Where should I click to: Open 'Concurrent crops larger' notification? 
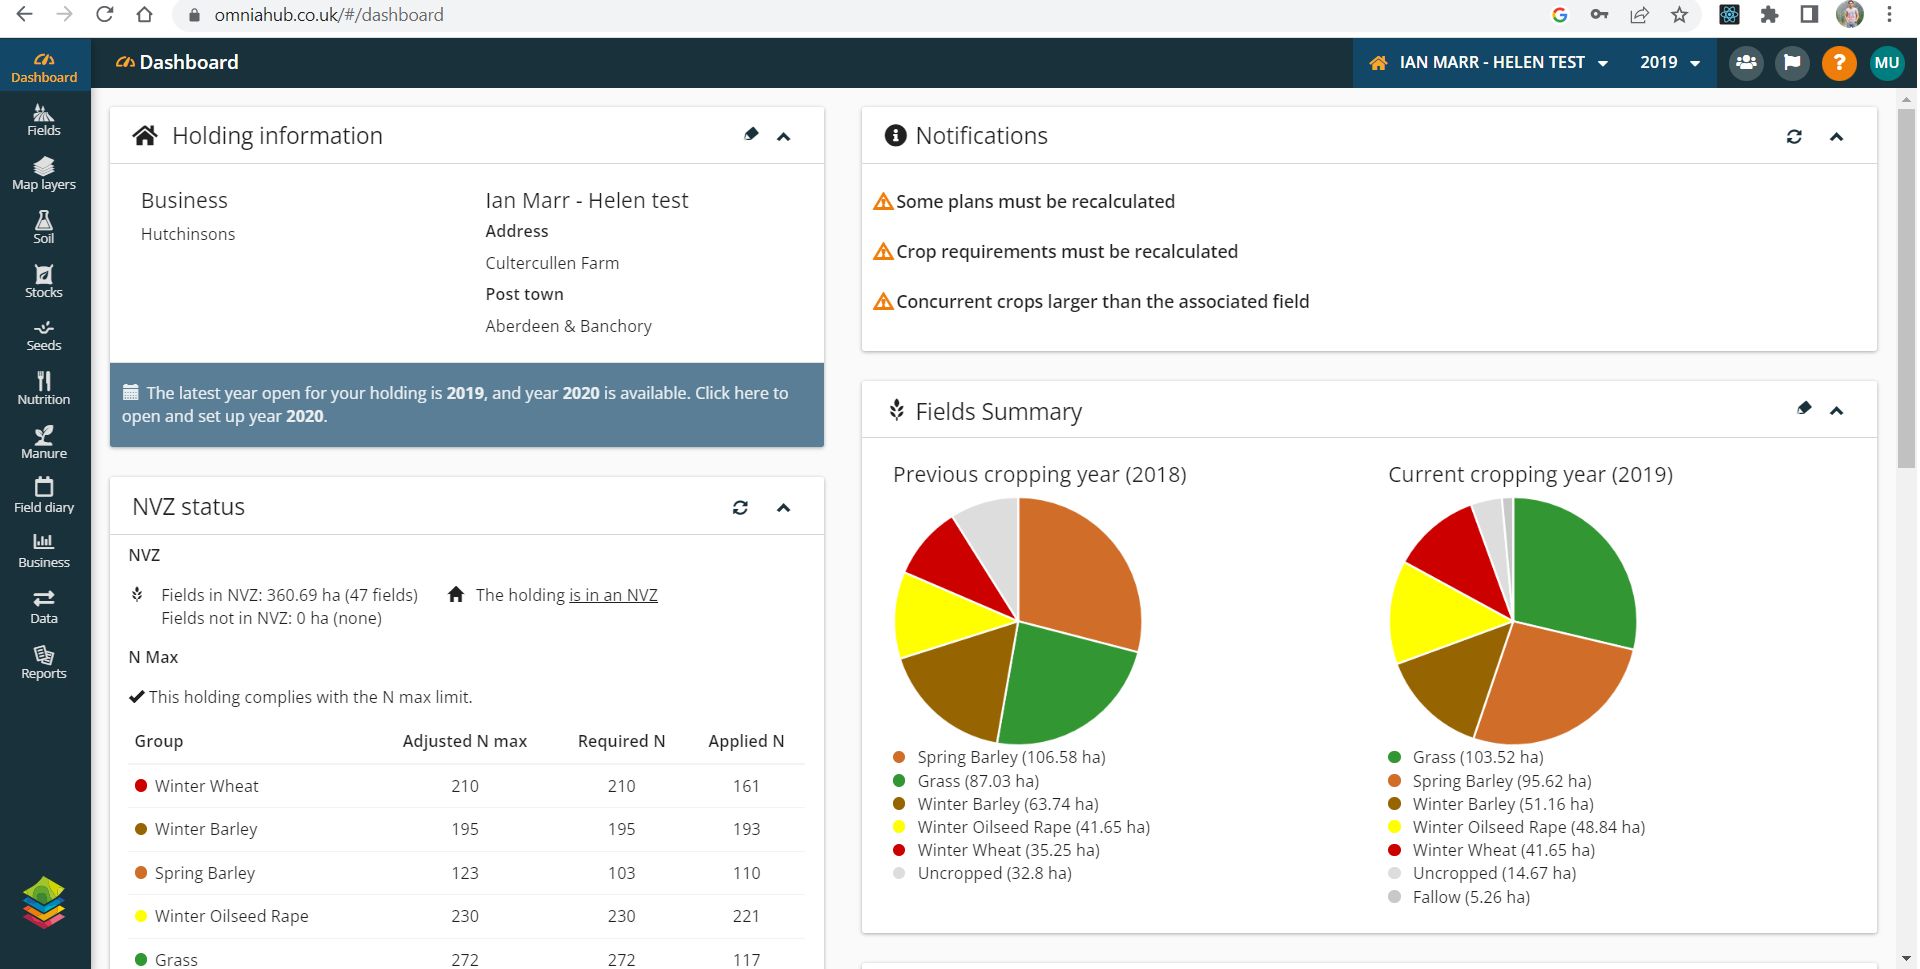[1091, 302]
